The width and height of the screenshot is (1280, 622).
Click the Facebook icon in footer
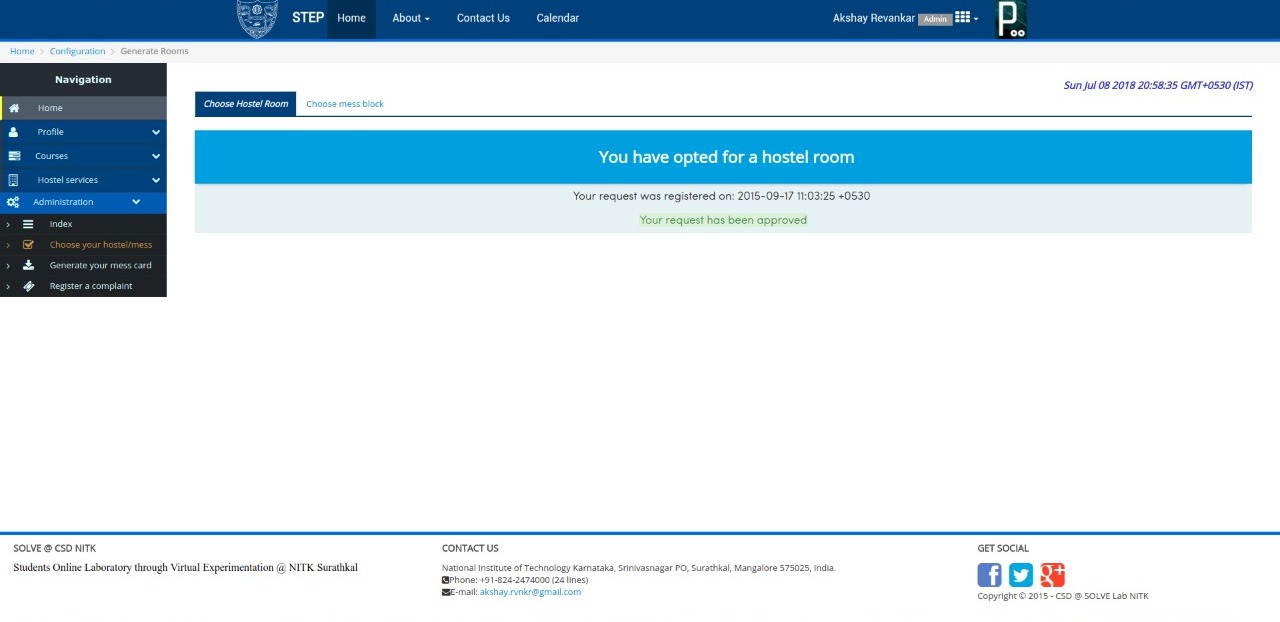coord(989,575)
